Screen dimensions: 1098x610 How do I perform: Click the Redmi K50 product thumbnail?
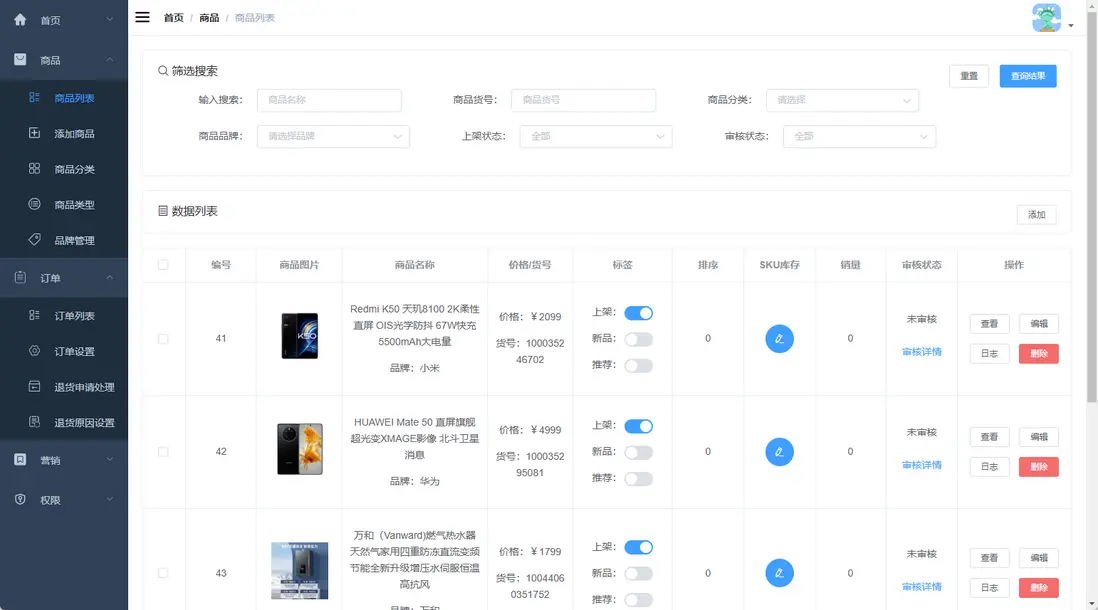point(300,336)
